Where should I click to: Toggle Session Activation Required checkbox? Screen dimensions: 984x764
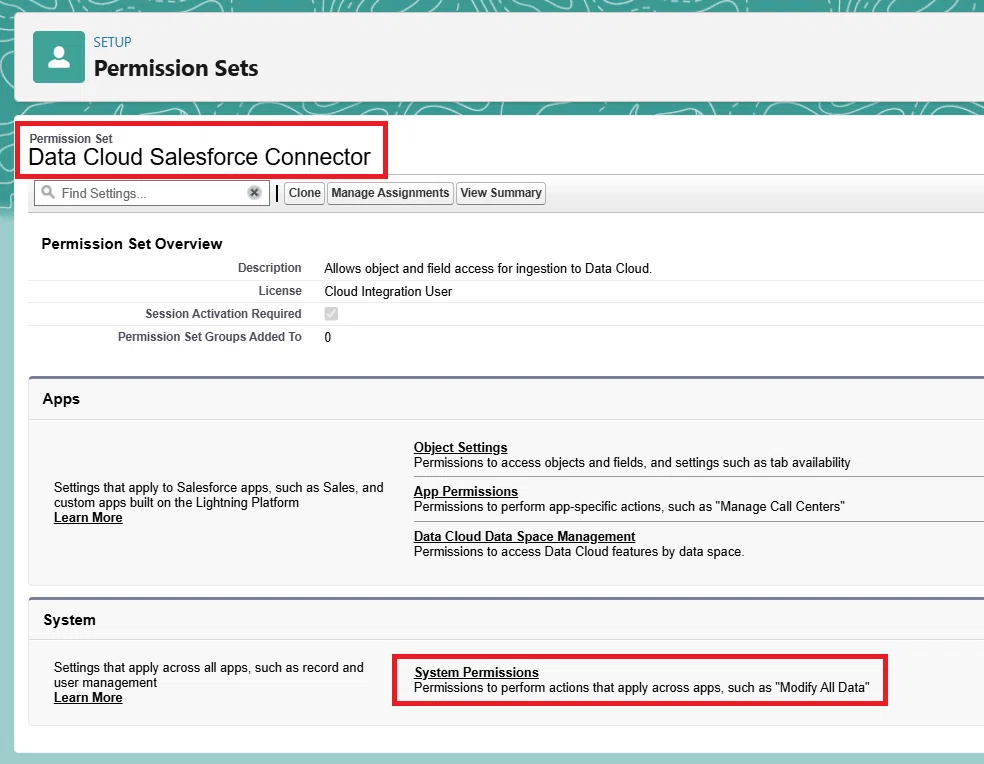pyautogui.click(x=331, y=314)
